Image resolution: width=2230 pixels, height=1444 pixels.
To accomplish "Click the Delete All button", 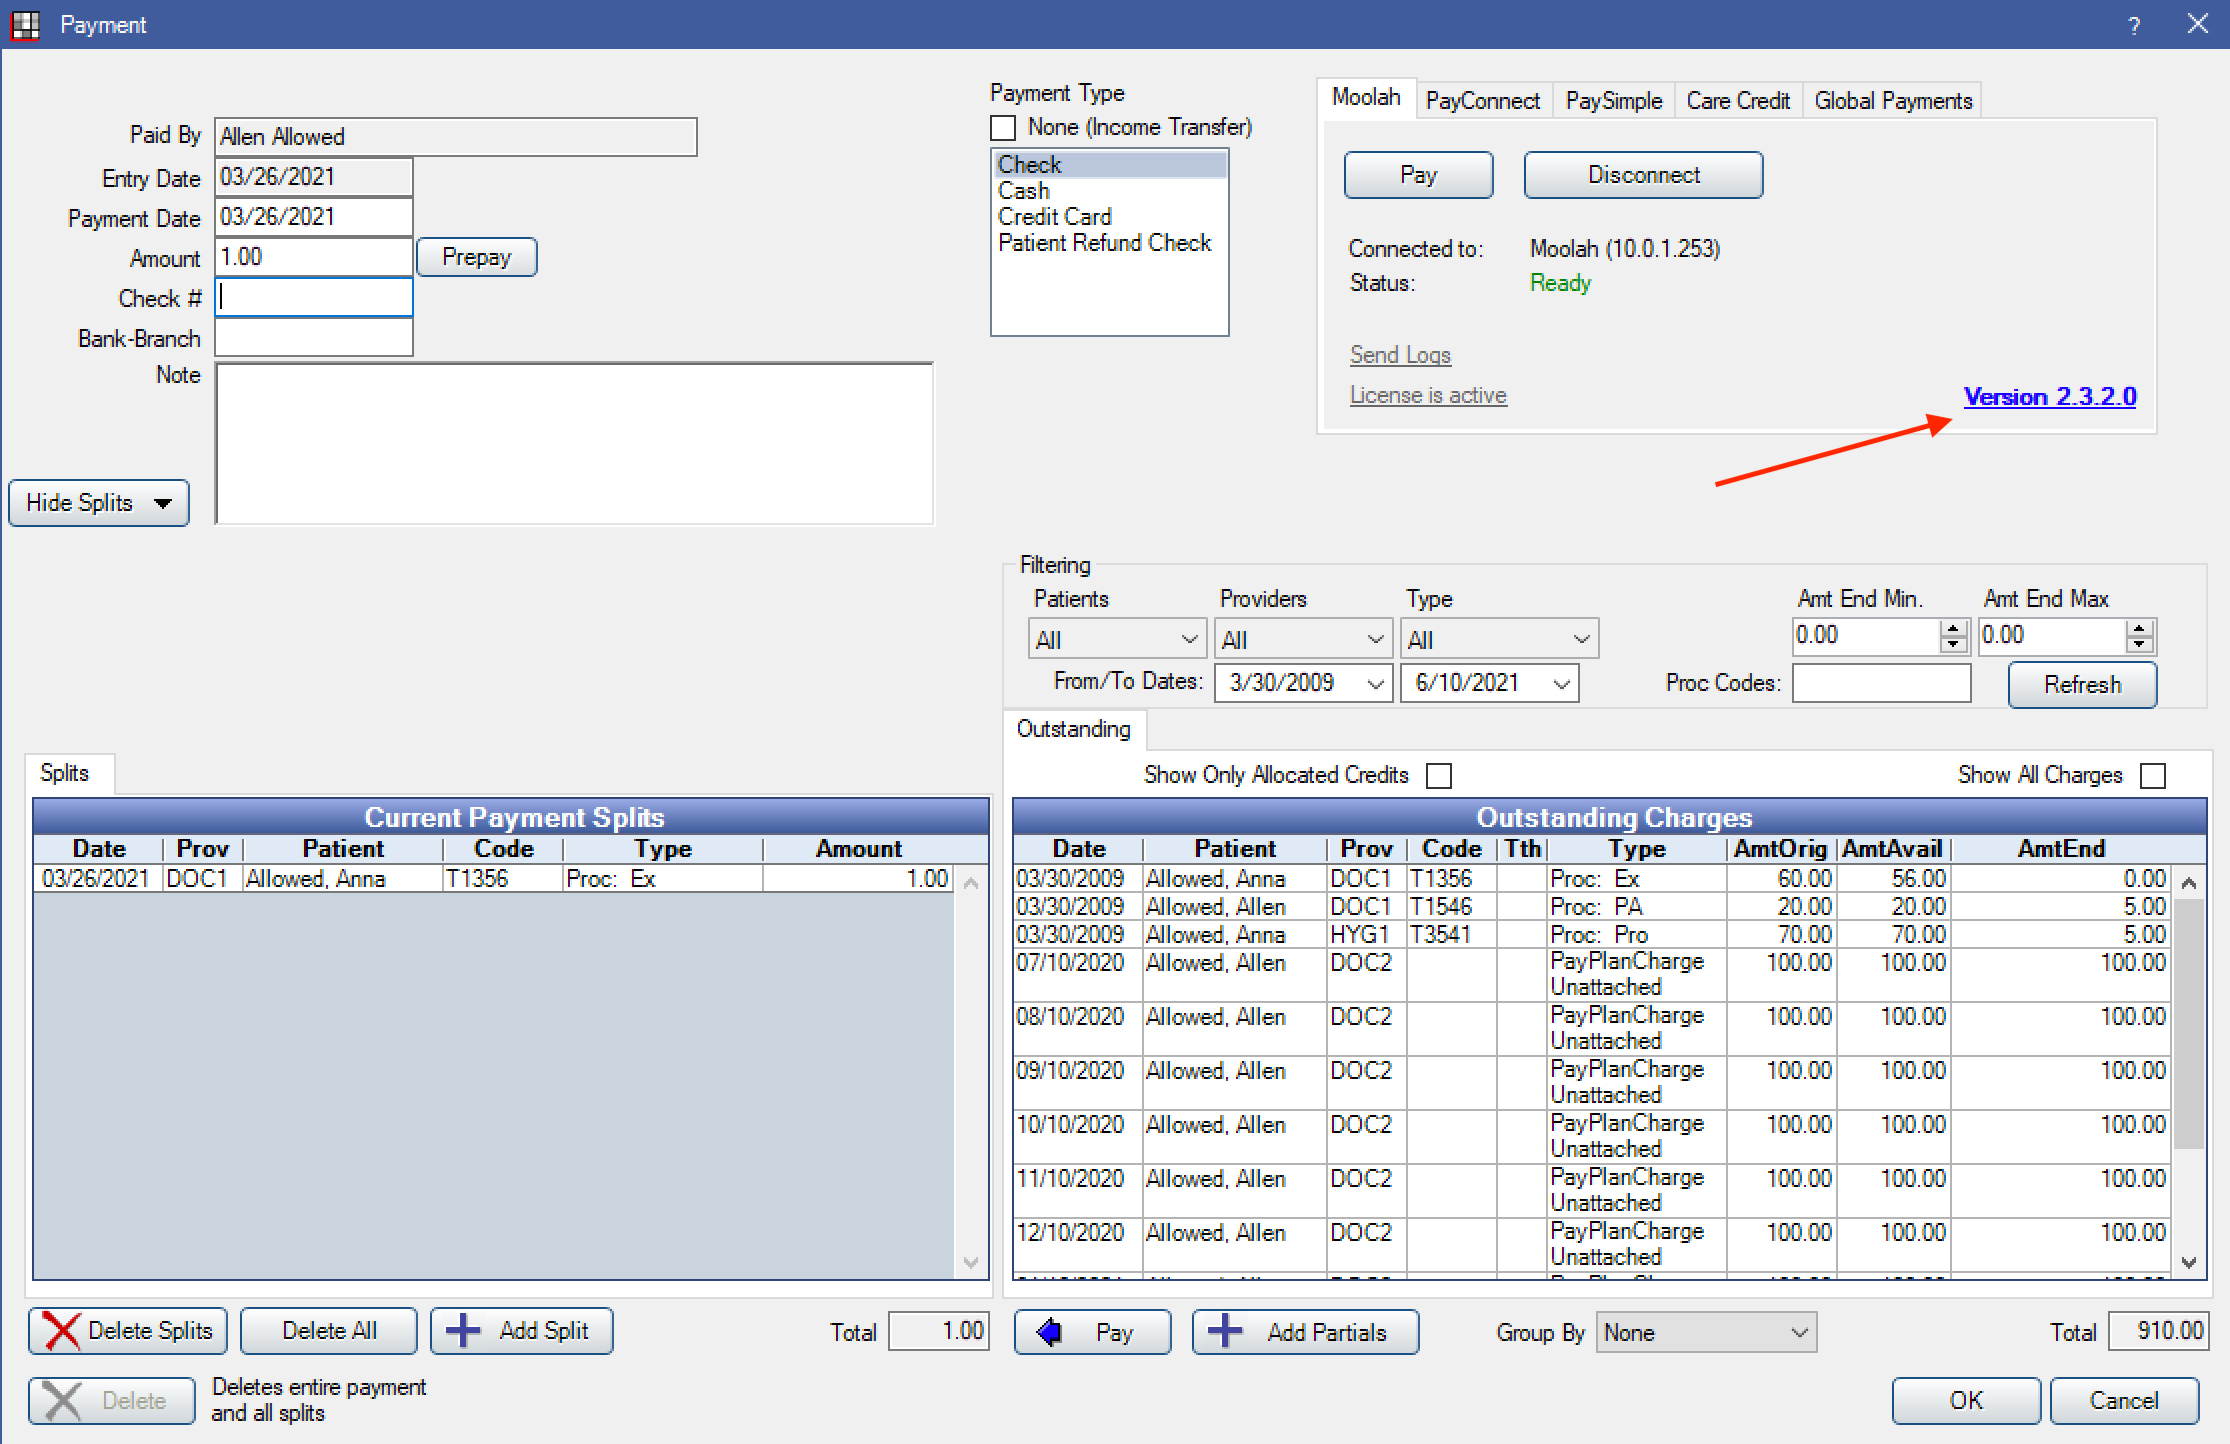I will pyautogui.click(x=329, y=1331).
